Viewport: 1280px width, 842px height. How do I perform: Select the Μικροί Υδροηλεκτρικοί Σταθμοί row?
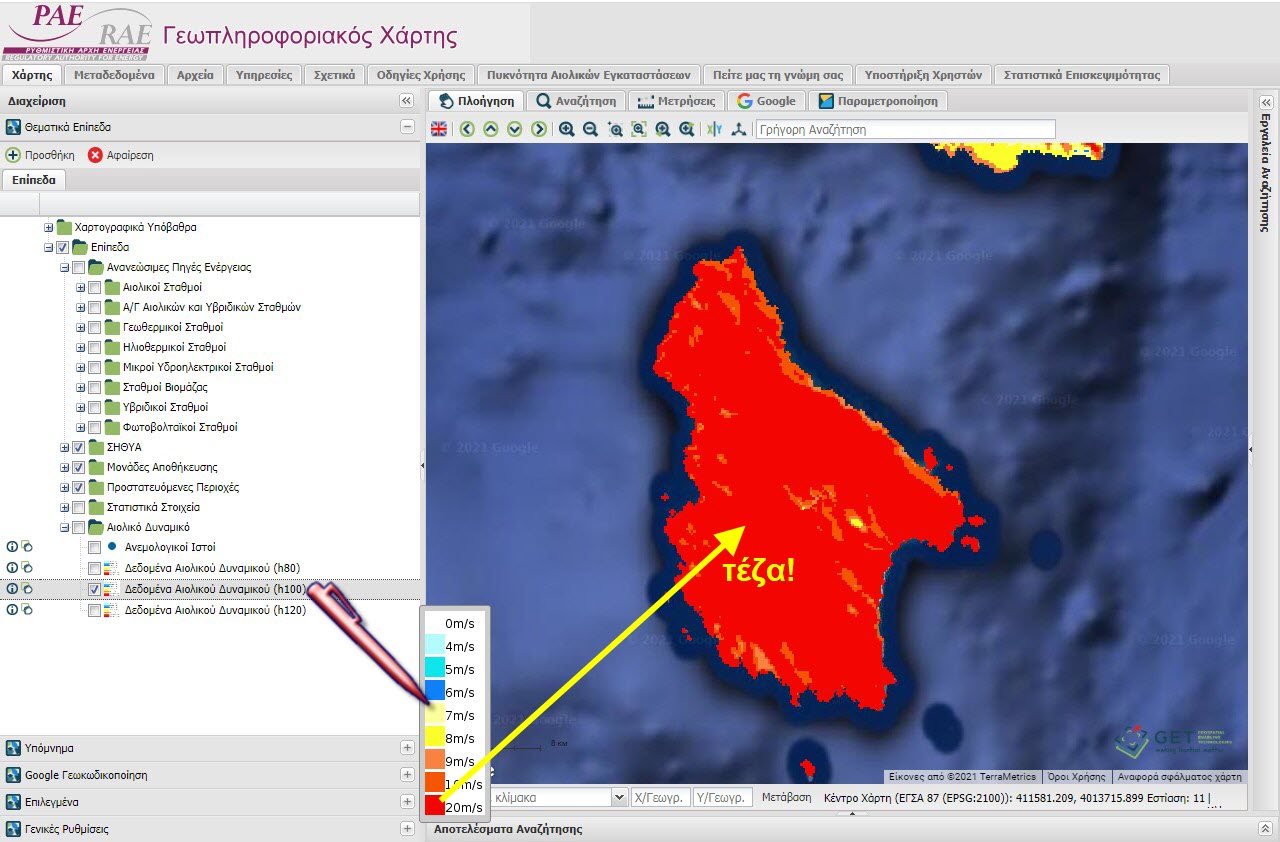(197, 367)
